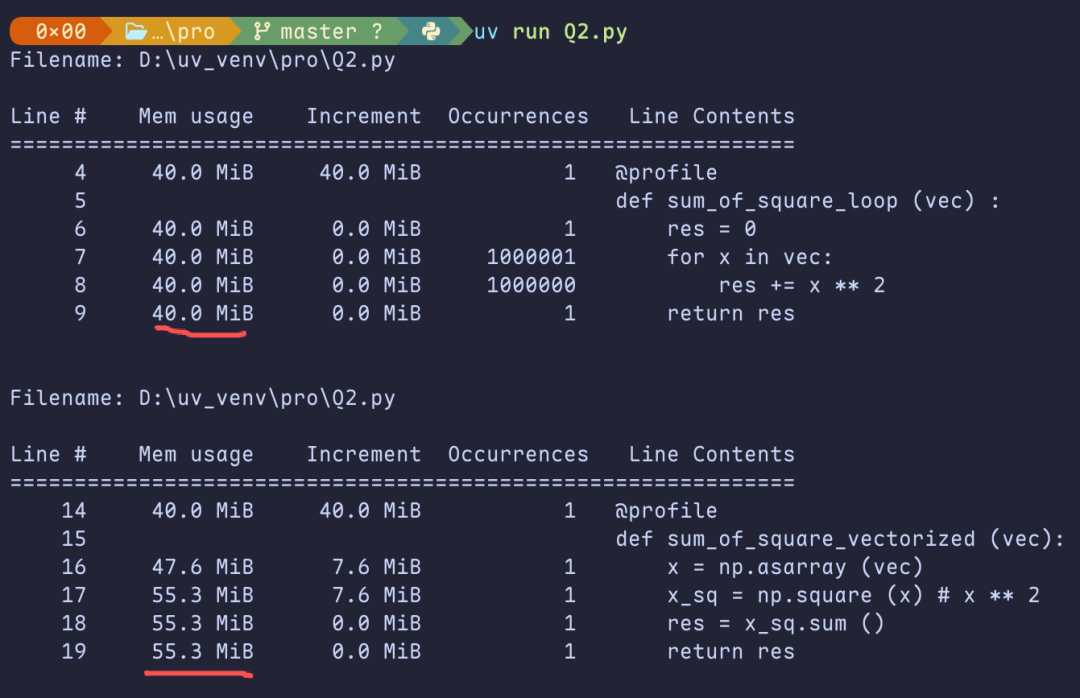Click the second 'Occurrences' column header
The height and width of the screenshot is (698, 1080).
(x=518, y=454)
